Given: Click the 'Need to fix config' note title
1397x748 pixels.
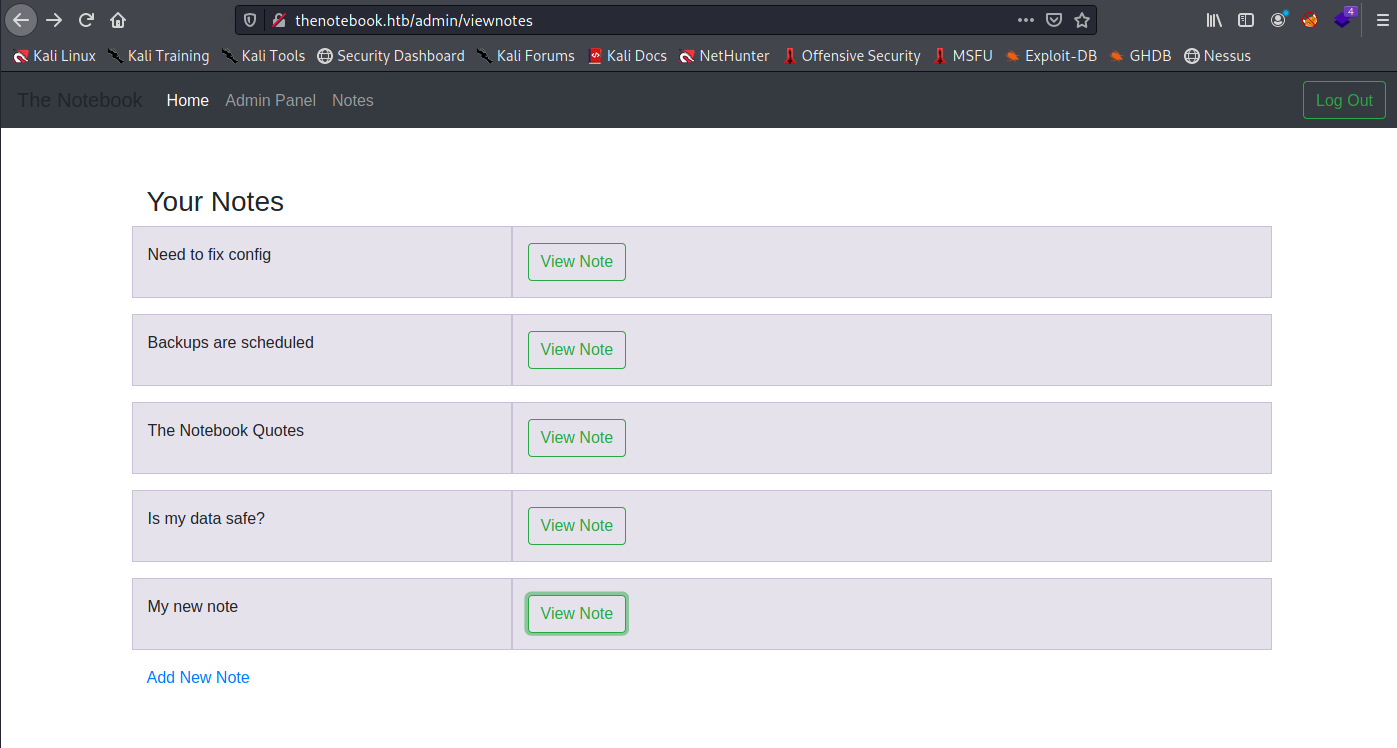Looking at the screenshot, I should [x=209, y=254].
